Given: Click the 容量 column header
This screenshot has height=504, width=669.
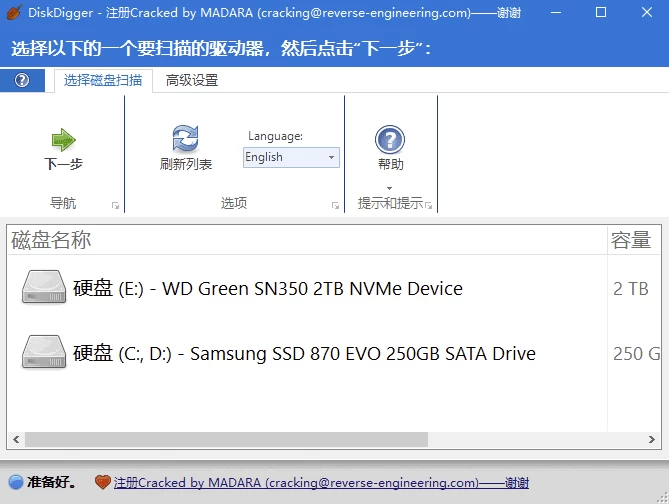Looking at the screenshot, I should [634, 240].
